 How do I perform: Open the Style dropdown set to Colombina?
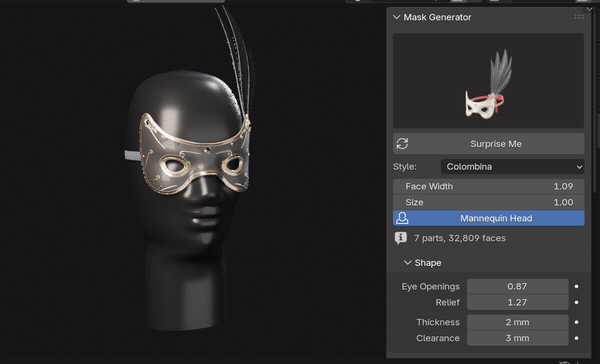(x=512, y=167)
